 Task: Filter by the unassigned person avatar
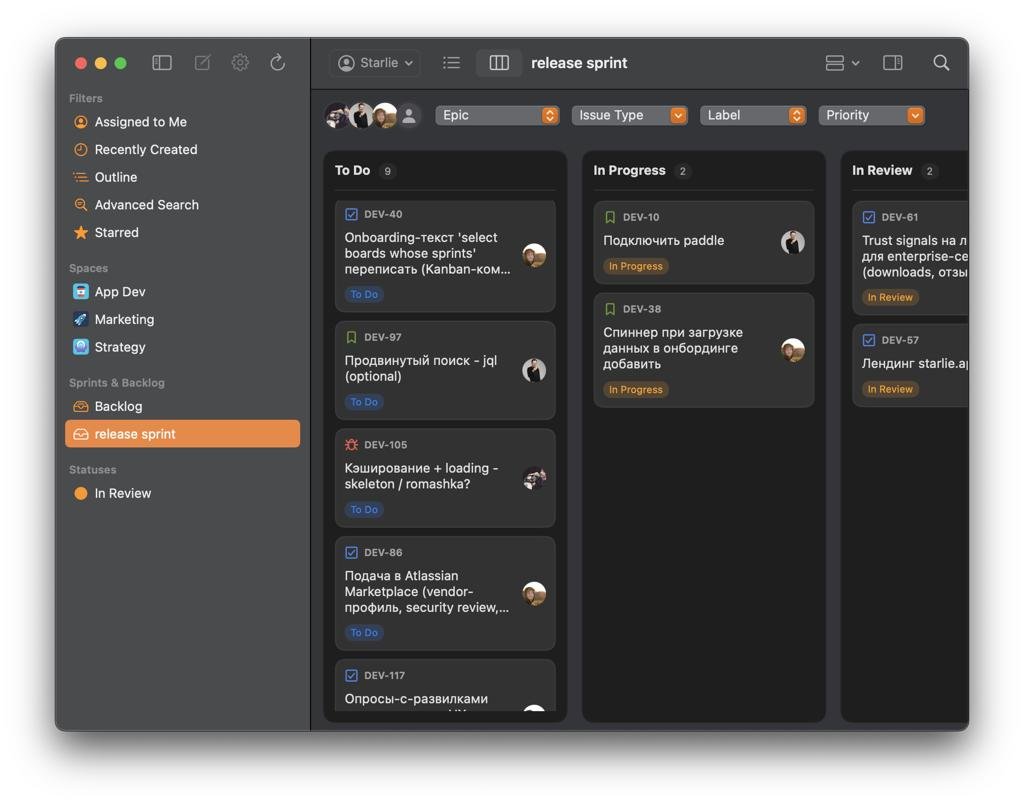click(409, 116)
